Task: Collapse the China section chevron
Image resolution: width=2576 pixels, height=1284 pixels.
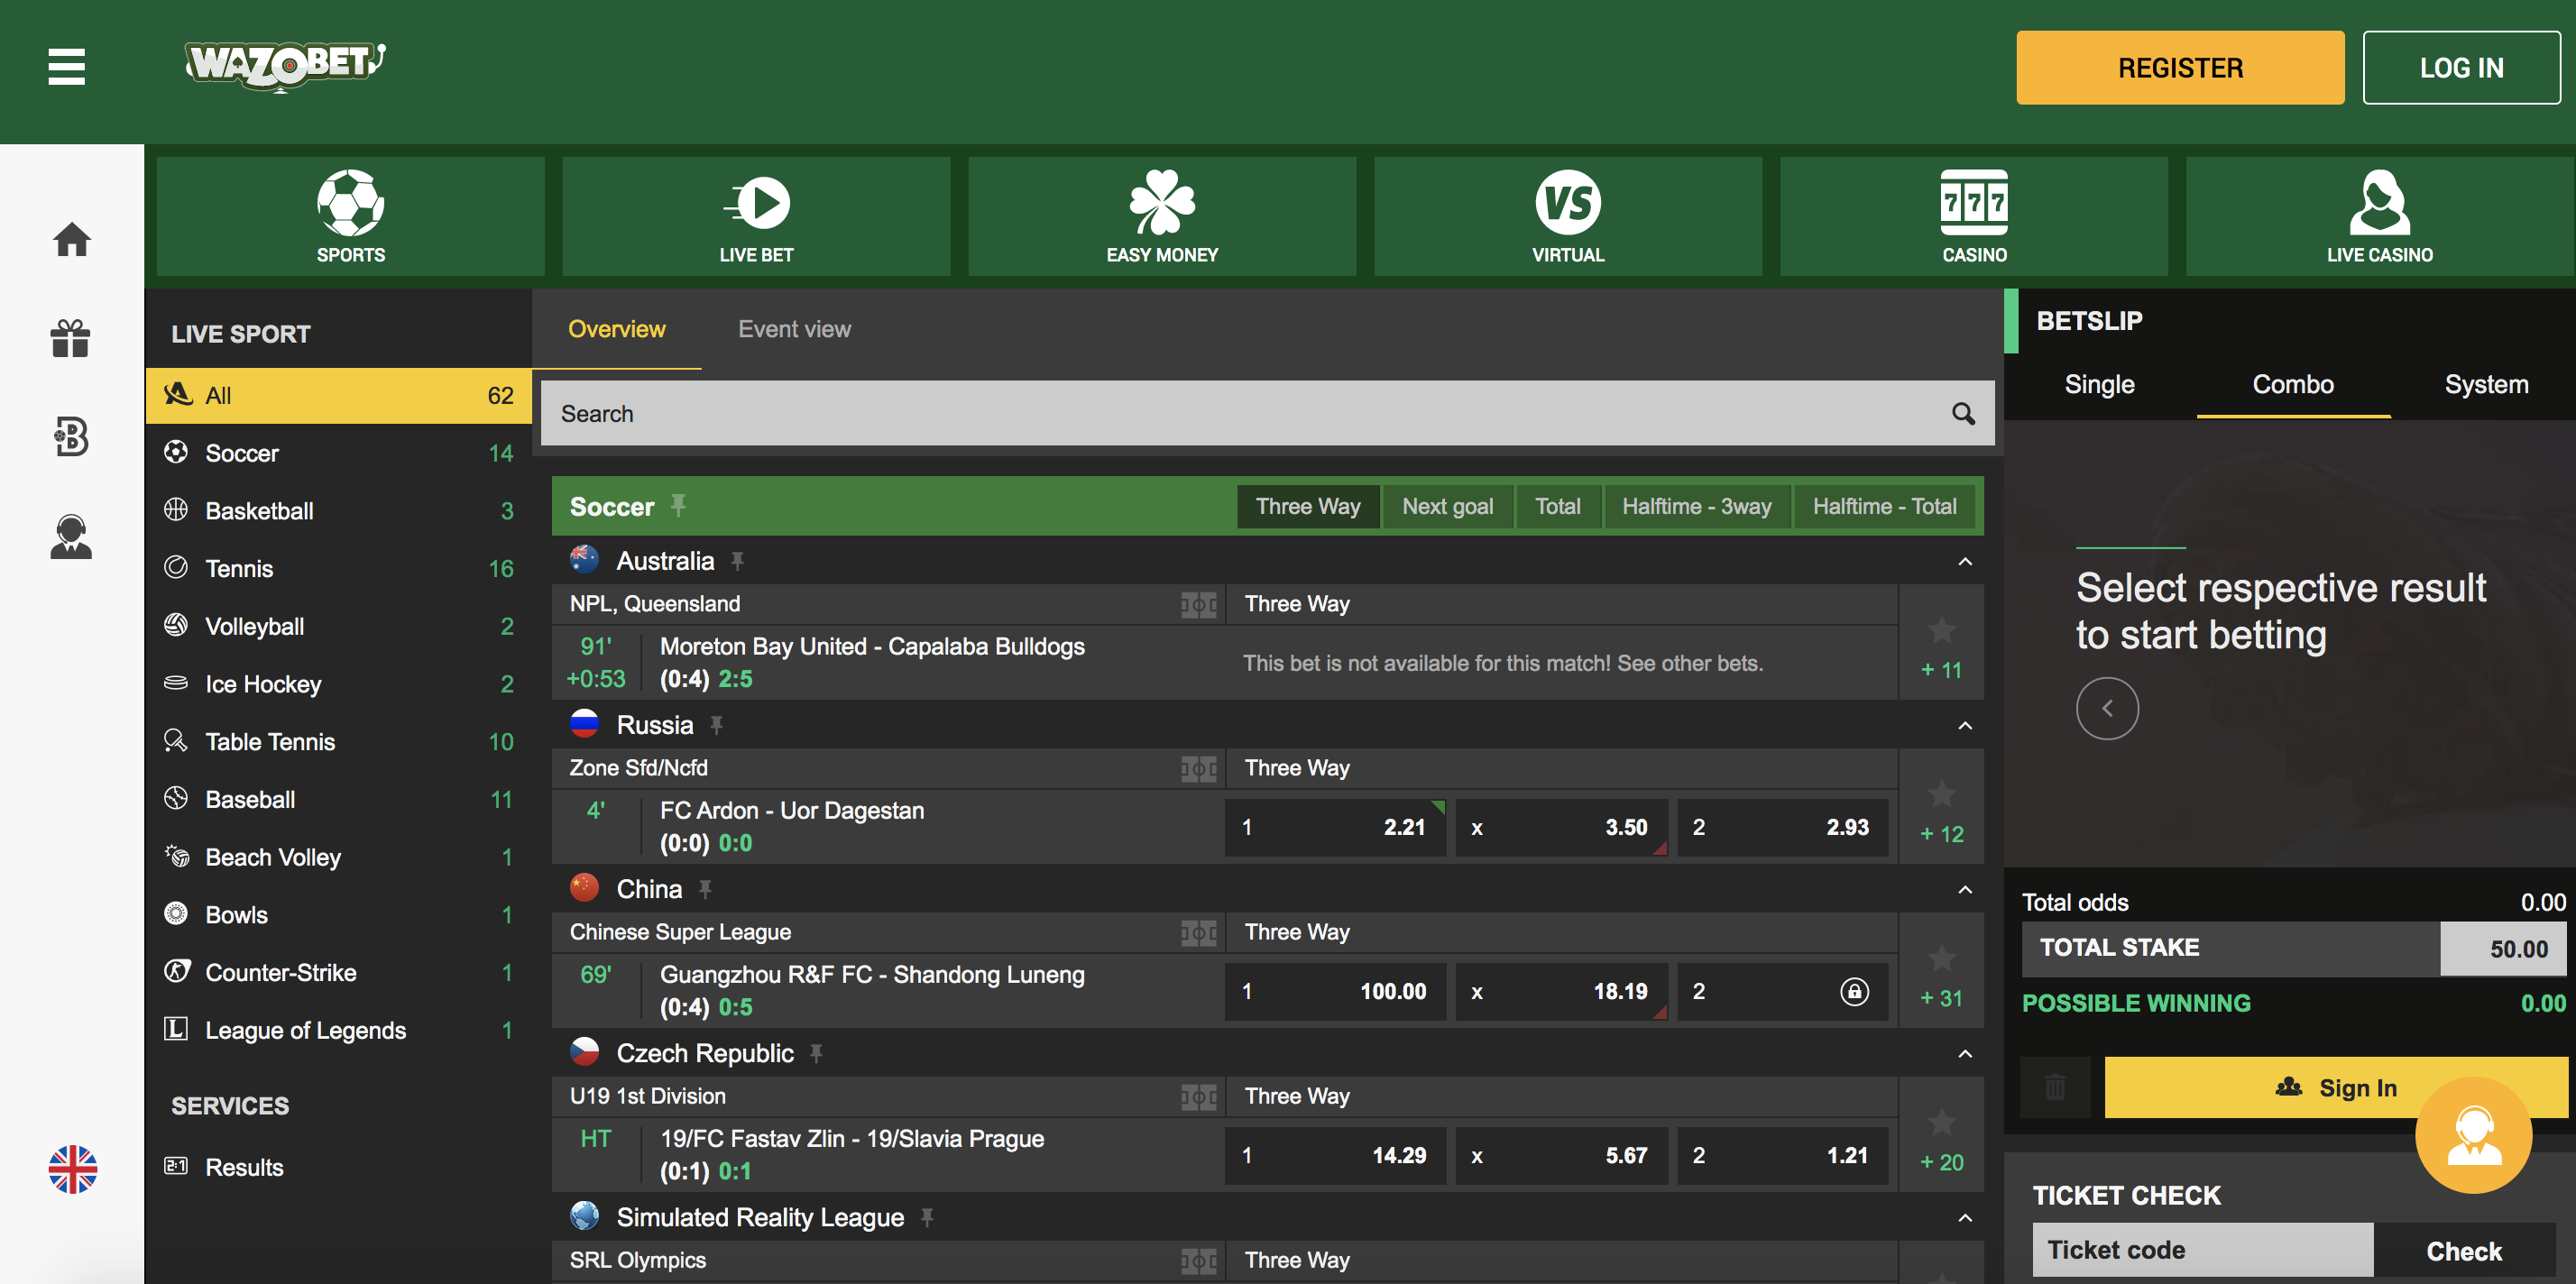Action: pyautogui.click(x=1966, y=888)
